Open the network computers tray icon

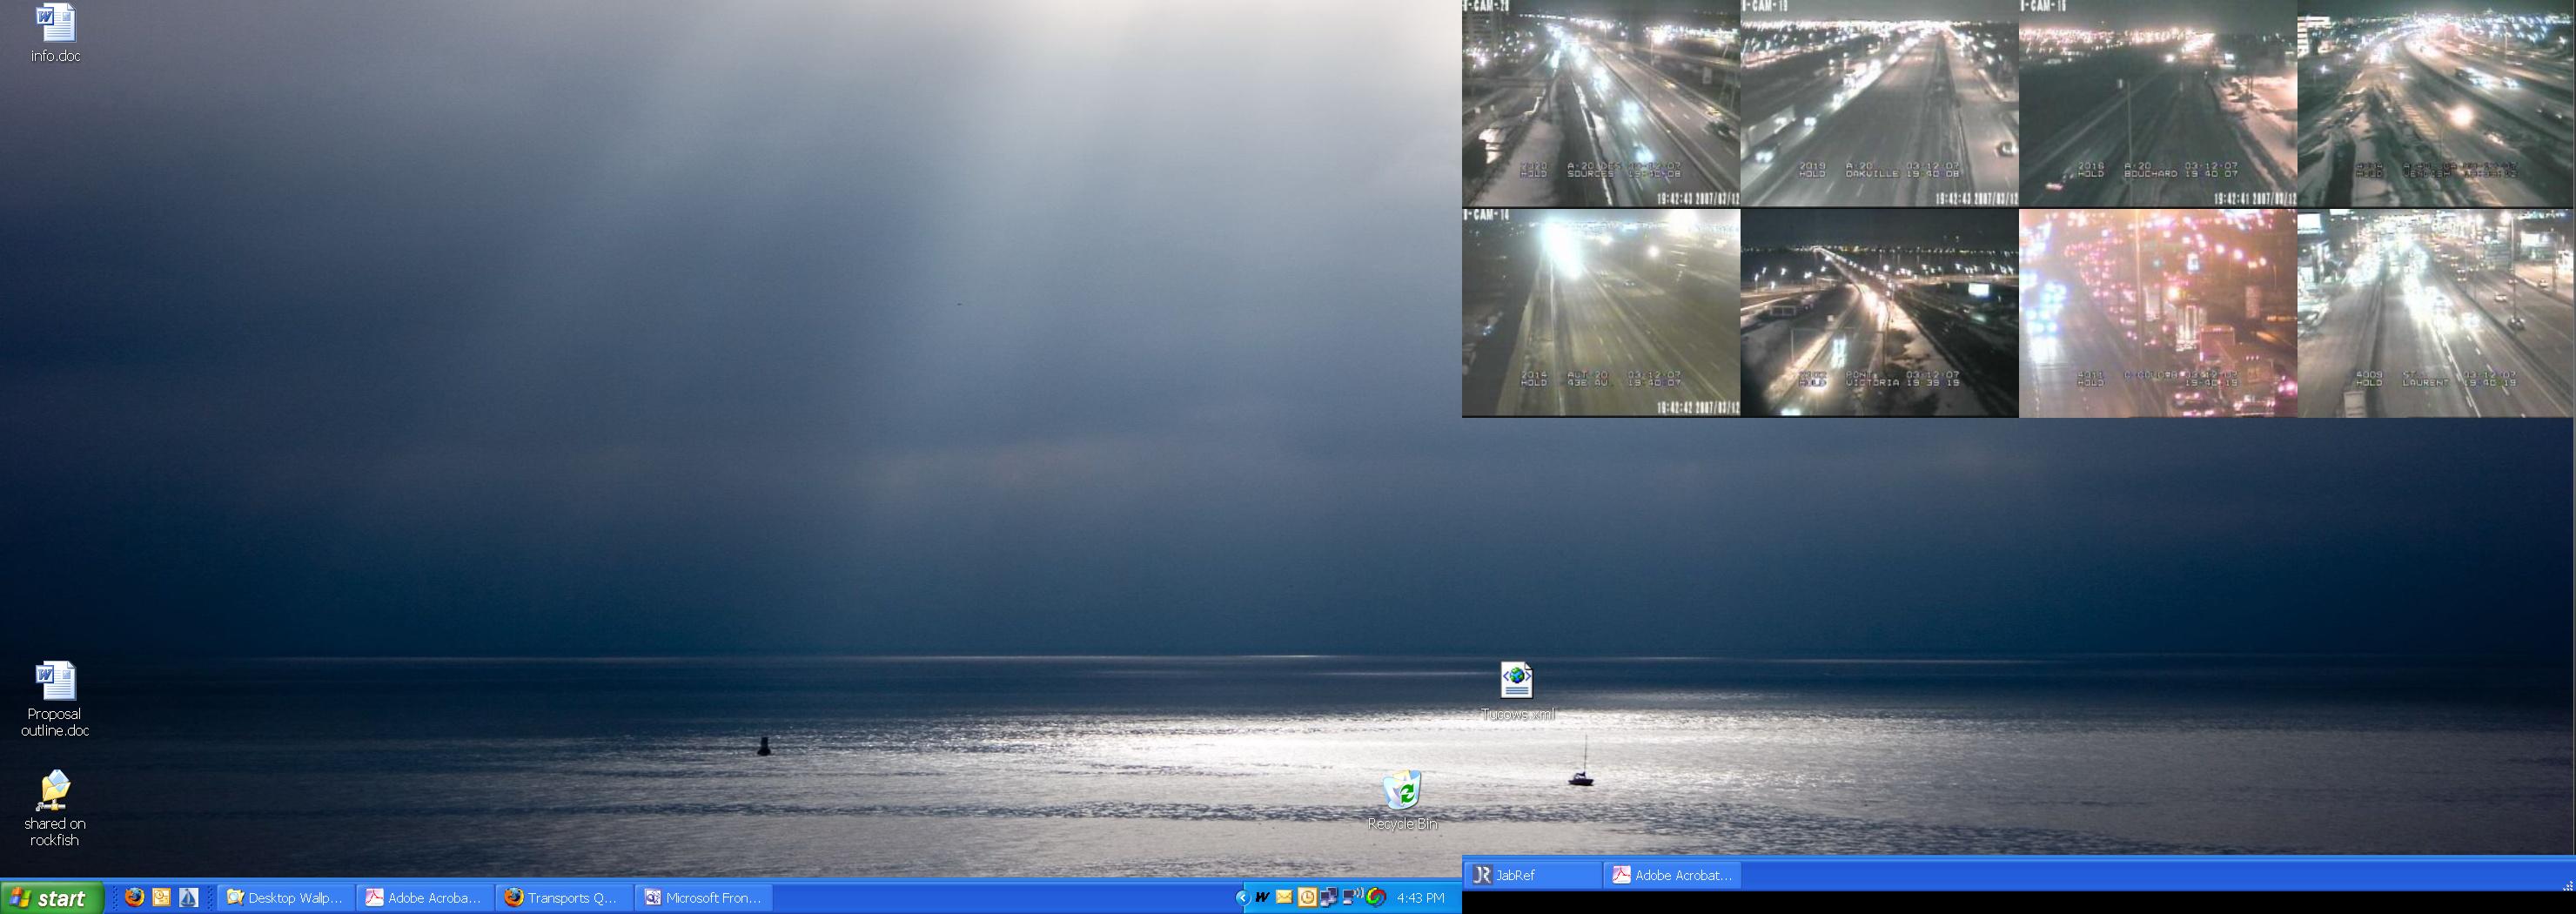1329,897
